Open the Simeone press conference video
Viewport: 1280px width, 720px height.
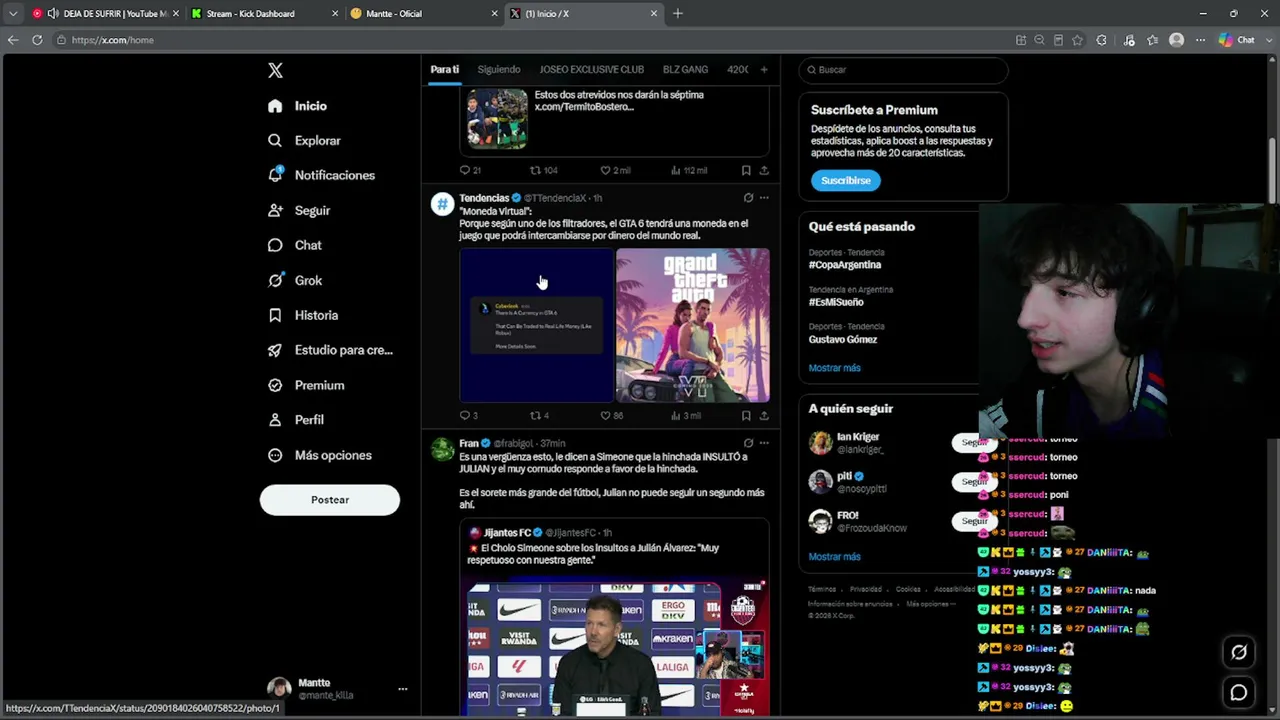pos(613,648)
